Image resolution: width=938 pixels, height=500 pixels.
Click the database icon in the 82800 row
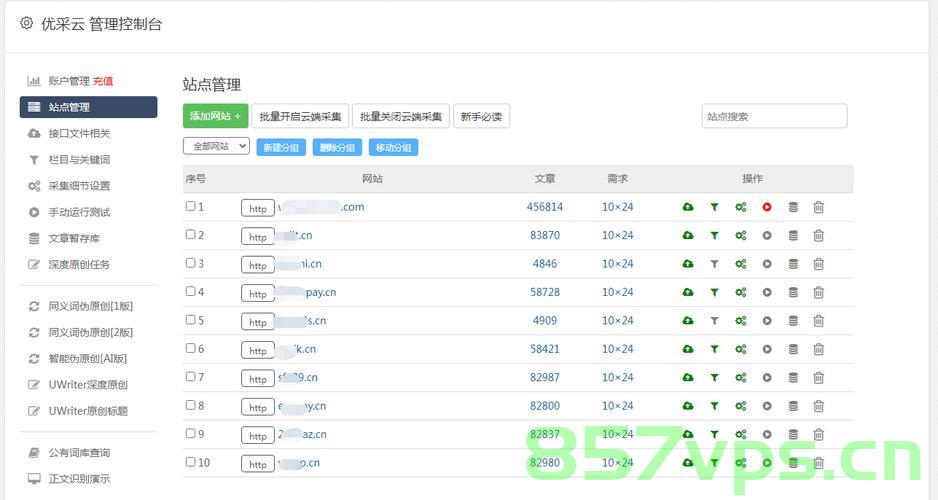click(793, 406)
